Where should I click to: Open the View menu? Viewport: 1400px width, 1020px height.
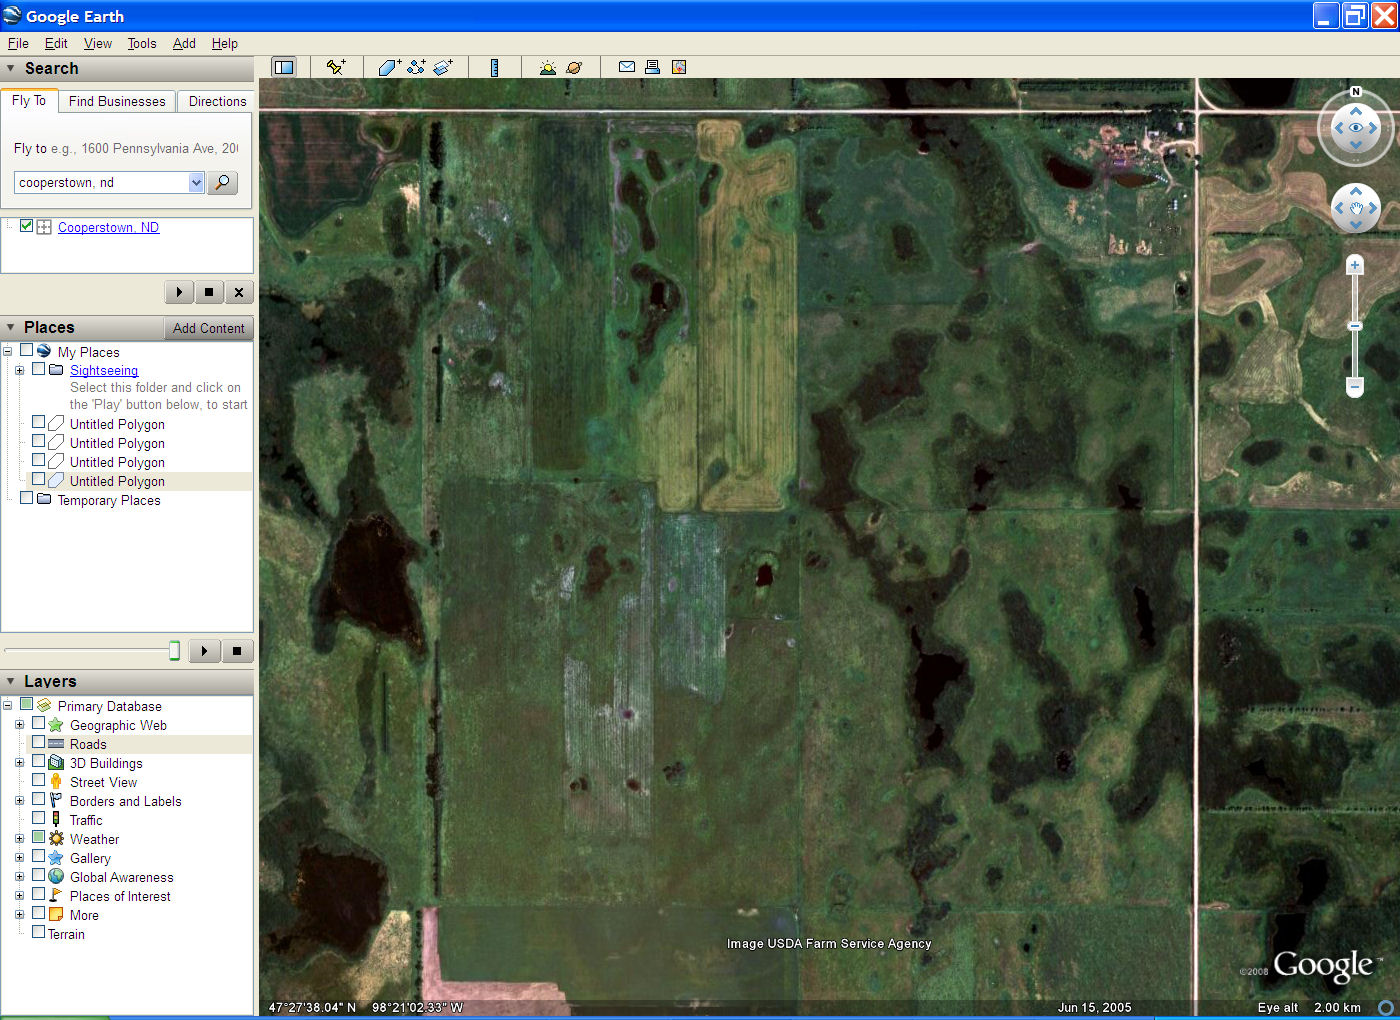click(98, 43)
